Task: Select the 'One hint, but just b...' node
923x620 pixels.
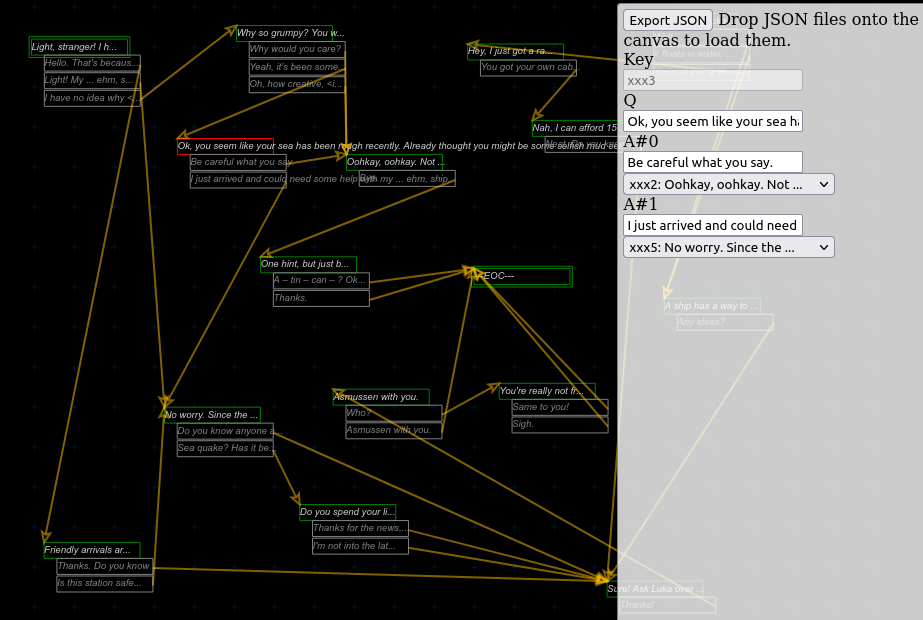Action: [x=308, y=265]
